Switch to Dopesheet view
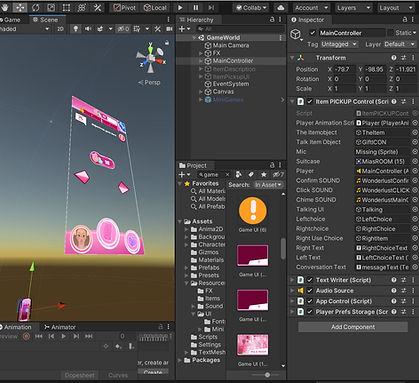The width and height of the screenshot is (419, 383). point(79,375)
